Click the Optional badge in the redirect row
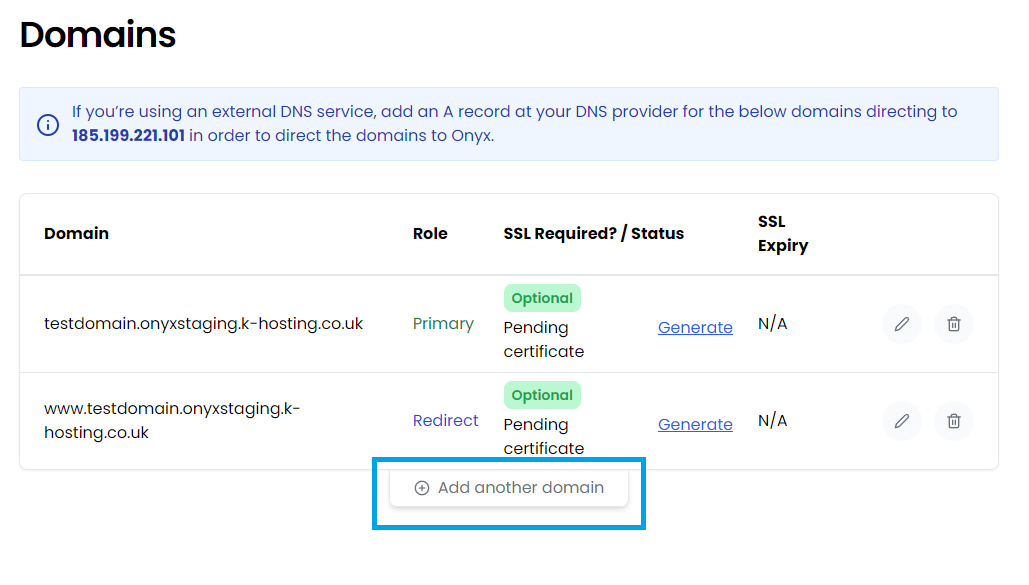Screen dimensions: 1029x585 coord(542,395)
